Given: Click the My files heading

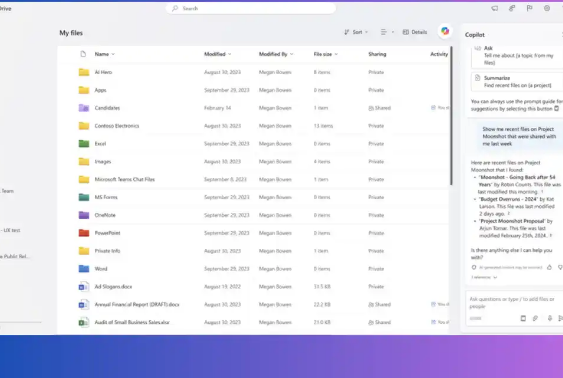Looking at the screenshot, I should [x=71, y=33].
